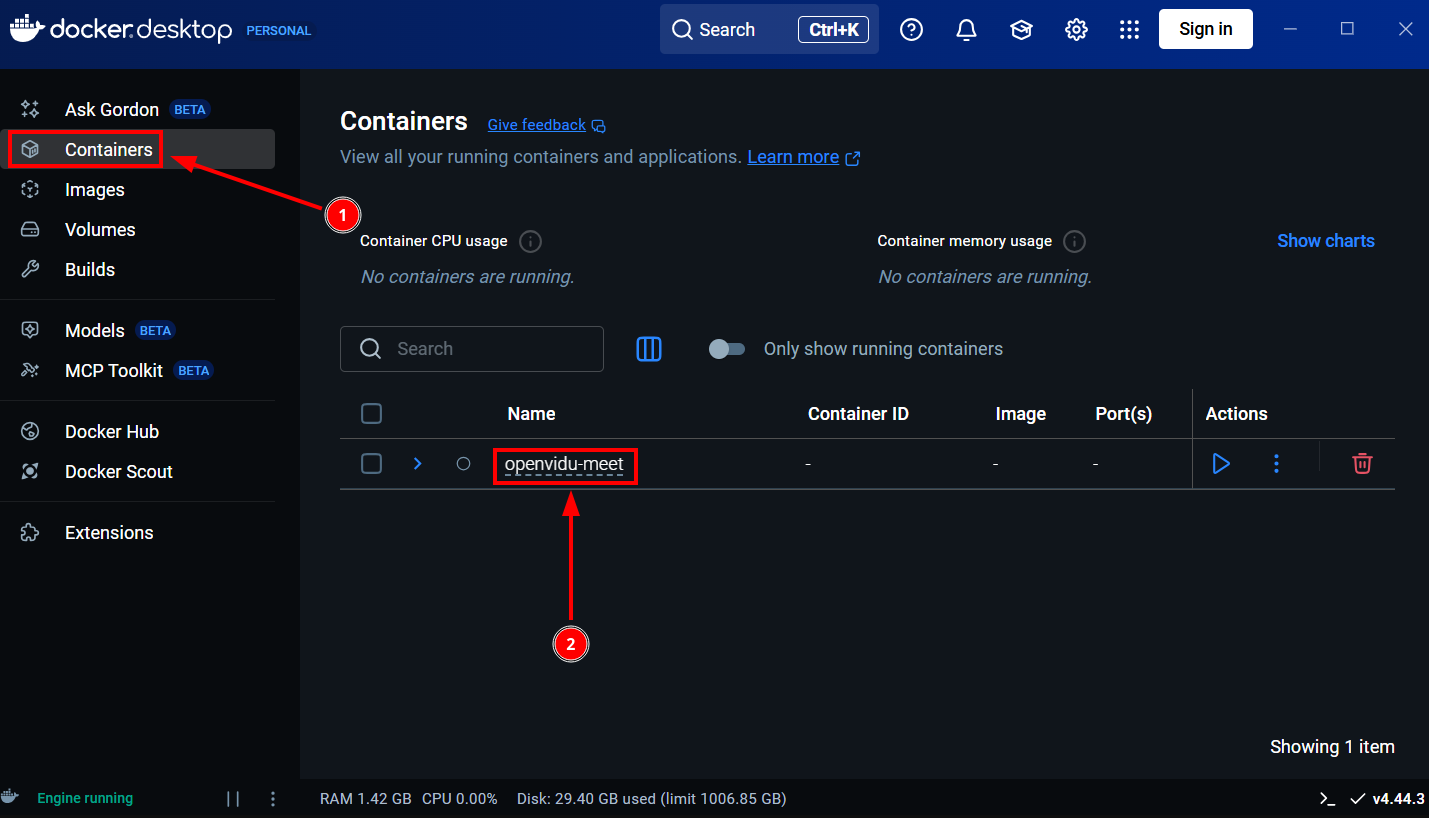
Task: Click the Sign in button
Action: coord(1205,29)
